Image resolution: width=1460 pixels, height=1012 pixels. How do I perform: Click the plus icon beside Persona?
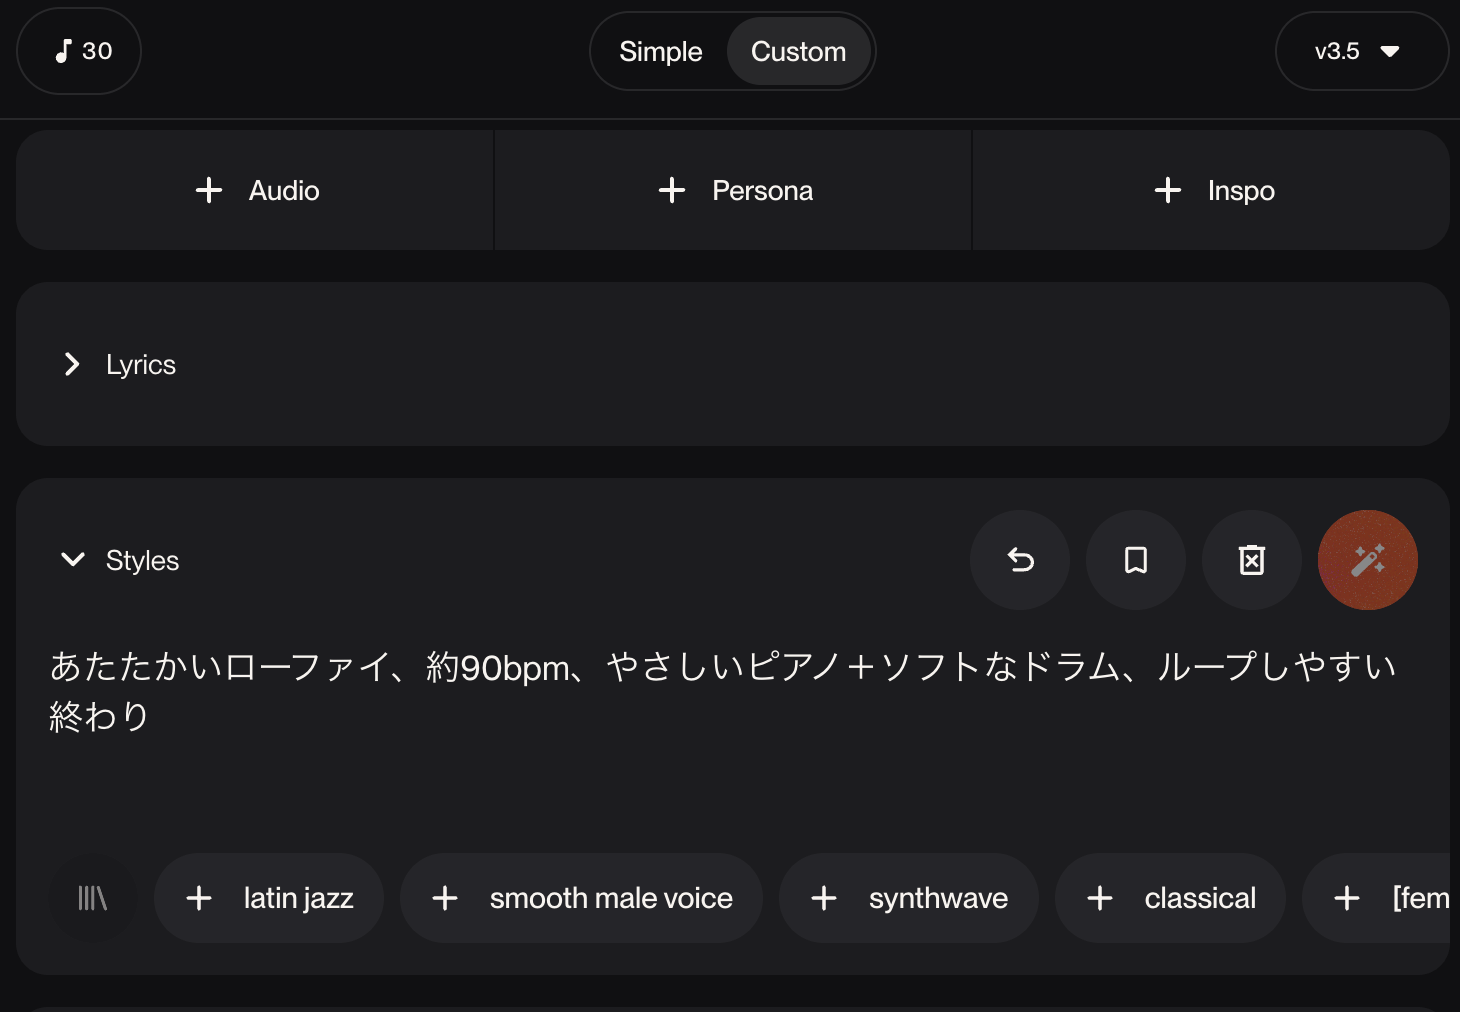(672, 190)
